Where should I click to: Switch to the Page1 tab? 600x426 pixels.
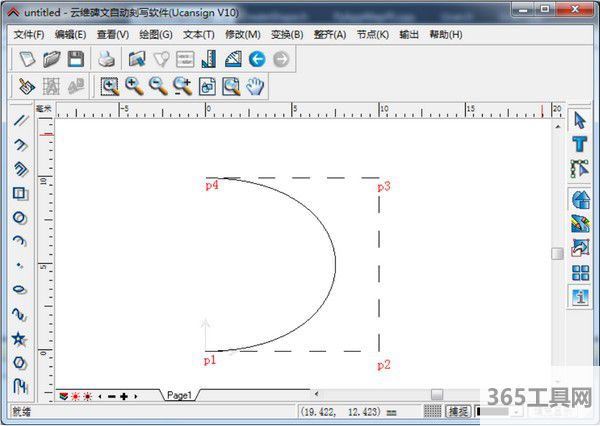coord(180,396)
